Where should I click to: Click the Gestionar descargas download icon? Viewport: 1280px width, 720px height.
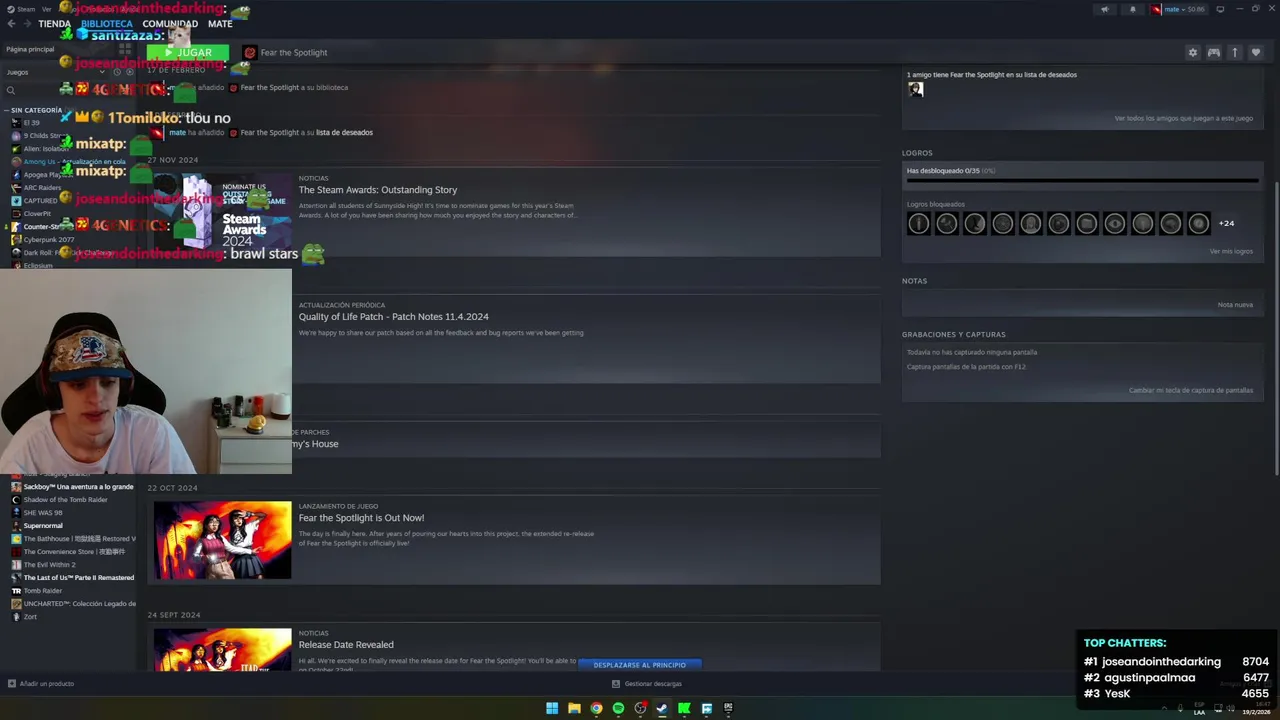pos(616,684)
